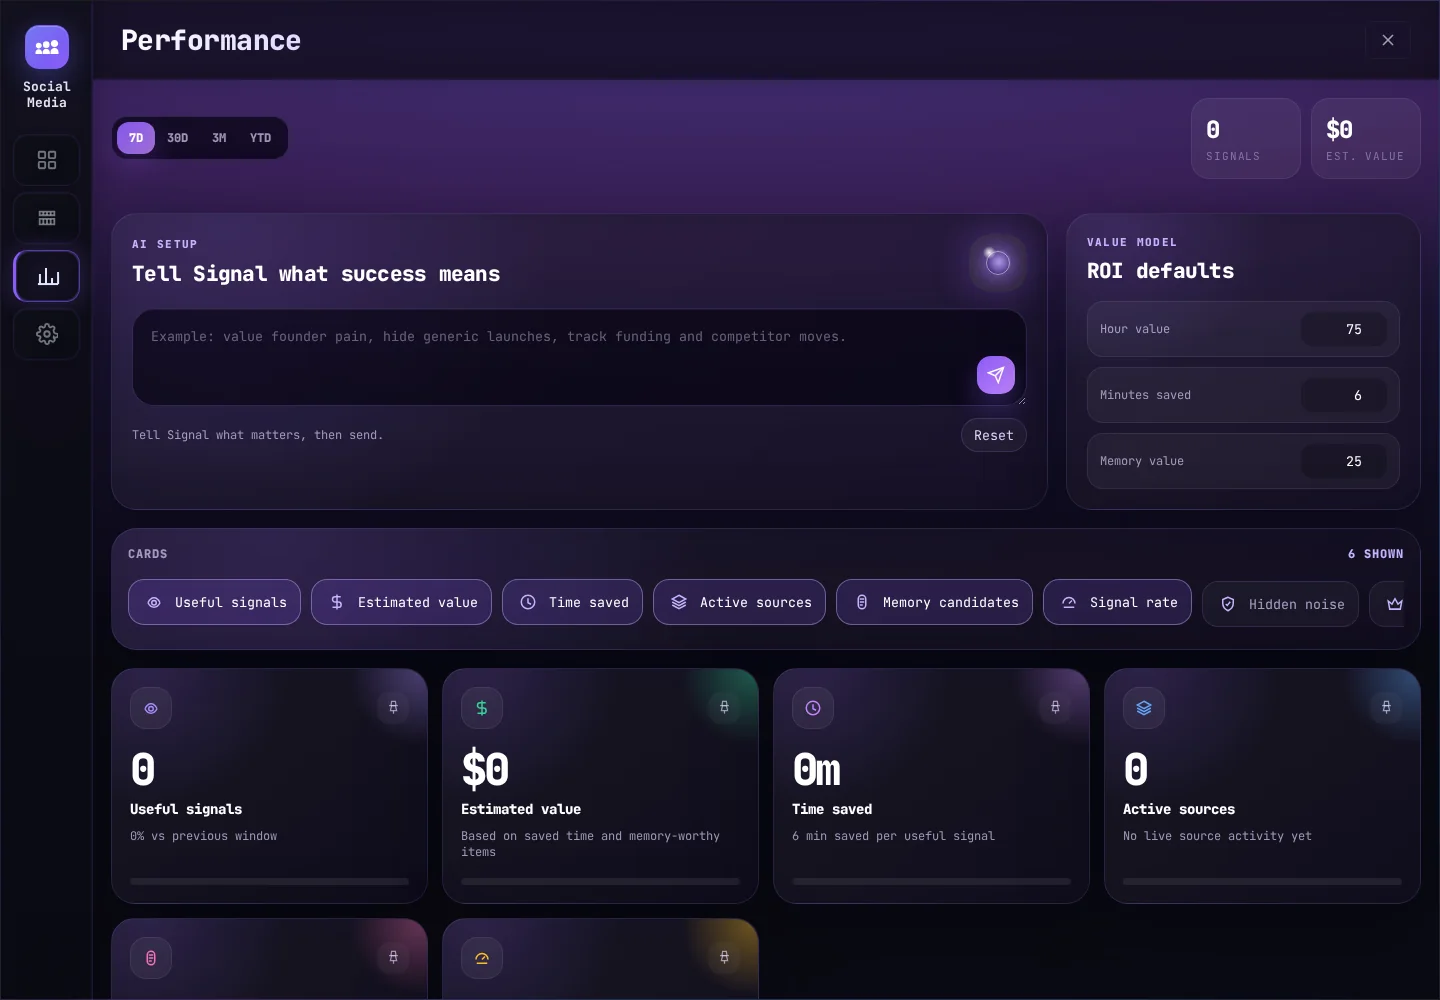1440x1000 pixels.
Task: Pin the Time saved card
Action: click(1055, 707)
